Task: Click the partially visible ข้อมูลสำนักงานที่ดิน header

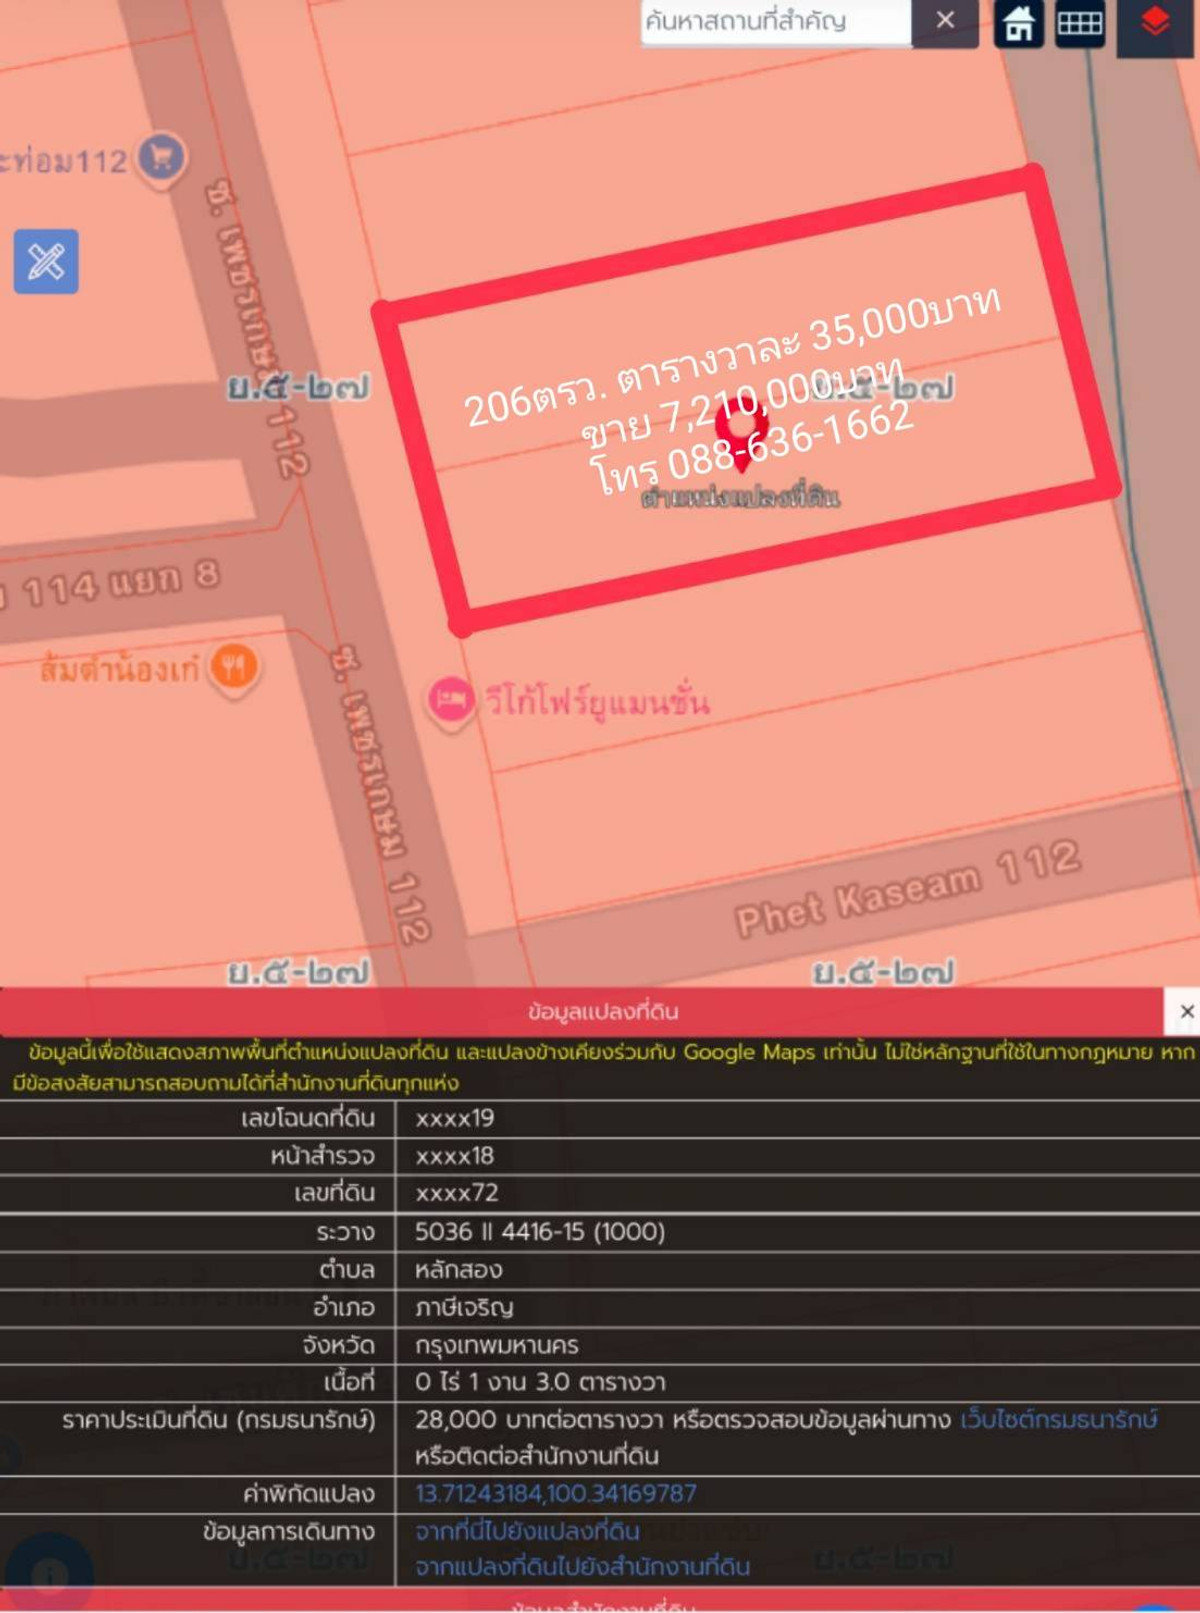Action: point(602,1604)
